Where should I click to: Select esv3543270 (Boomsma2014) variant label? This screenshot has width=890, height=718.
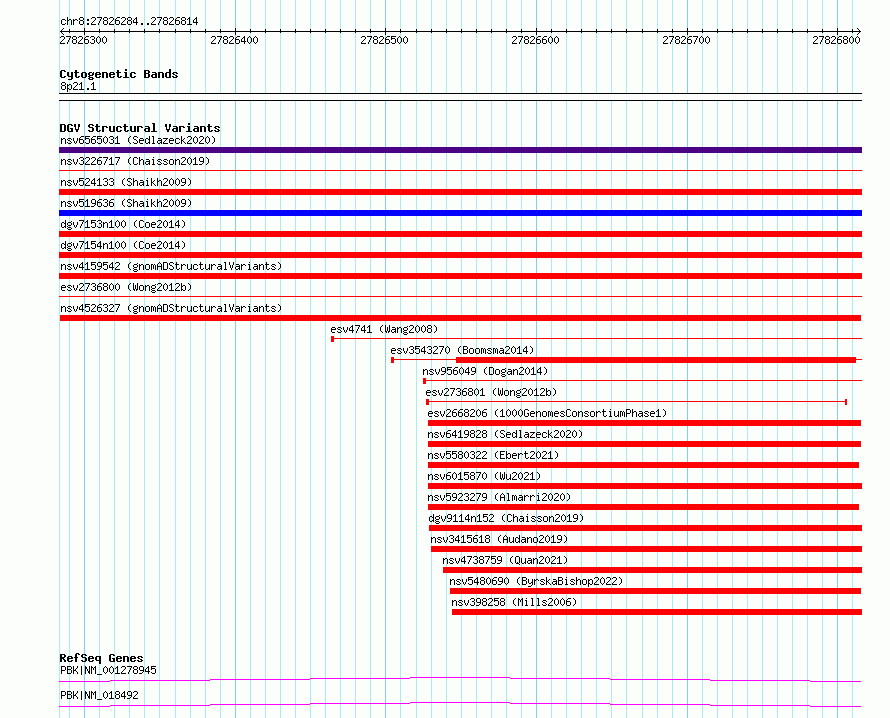[x=462, y=350]
